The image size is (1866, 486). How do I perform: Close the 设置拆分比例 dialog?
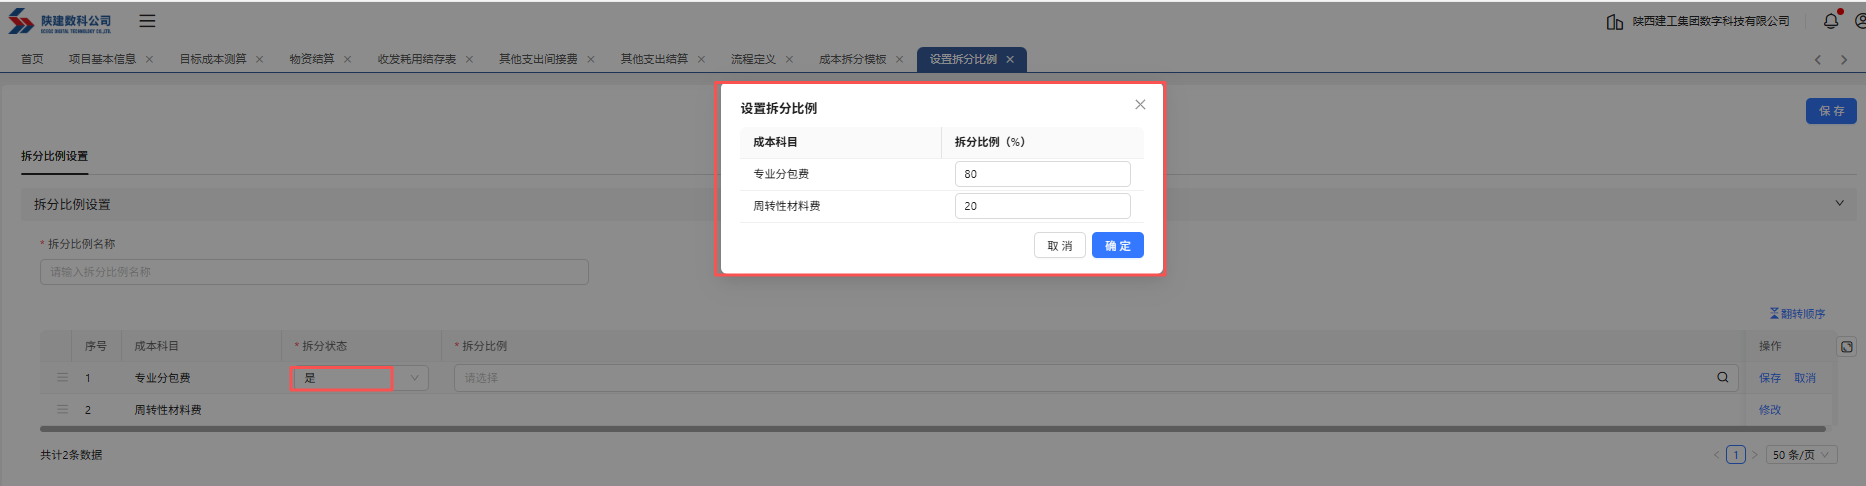click(1140, 105)
